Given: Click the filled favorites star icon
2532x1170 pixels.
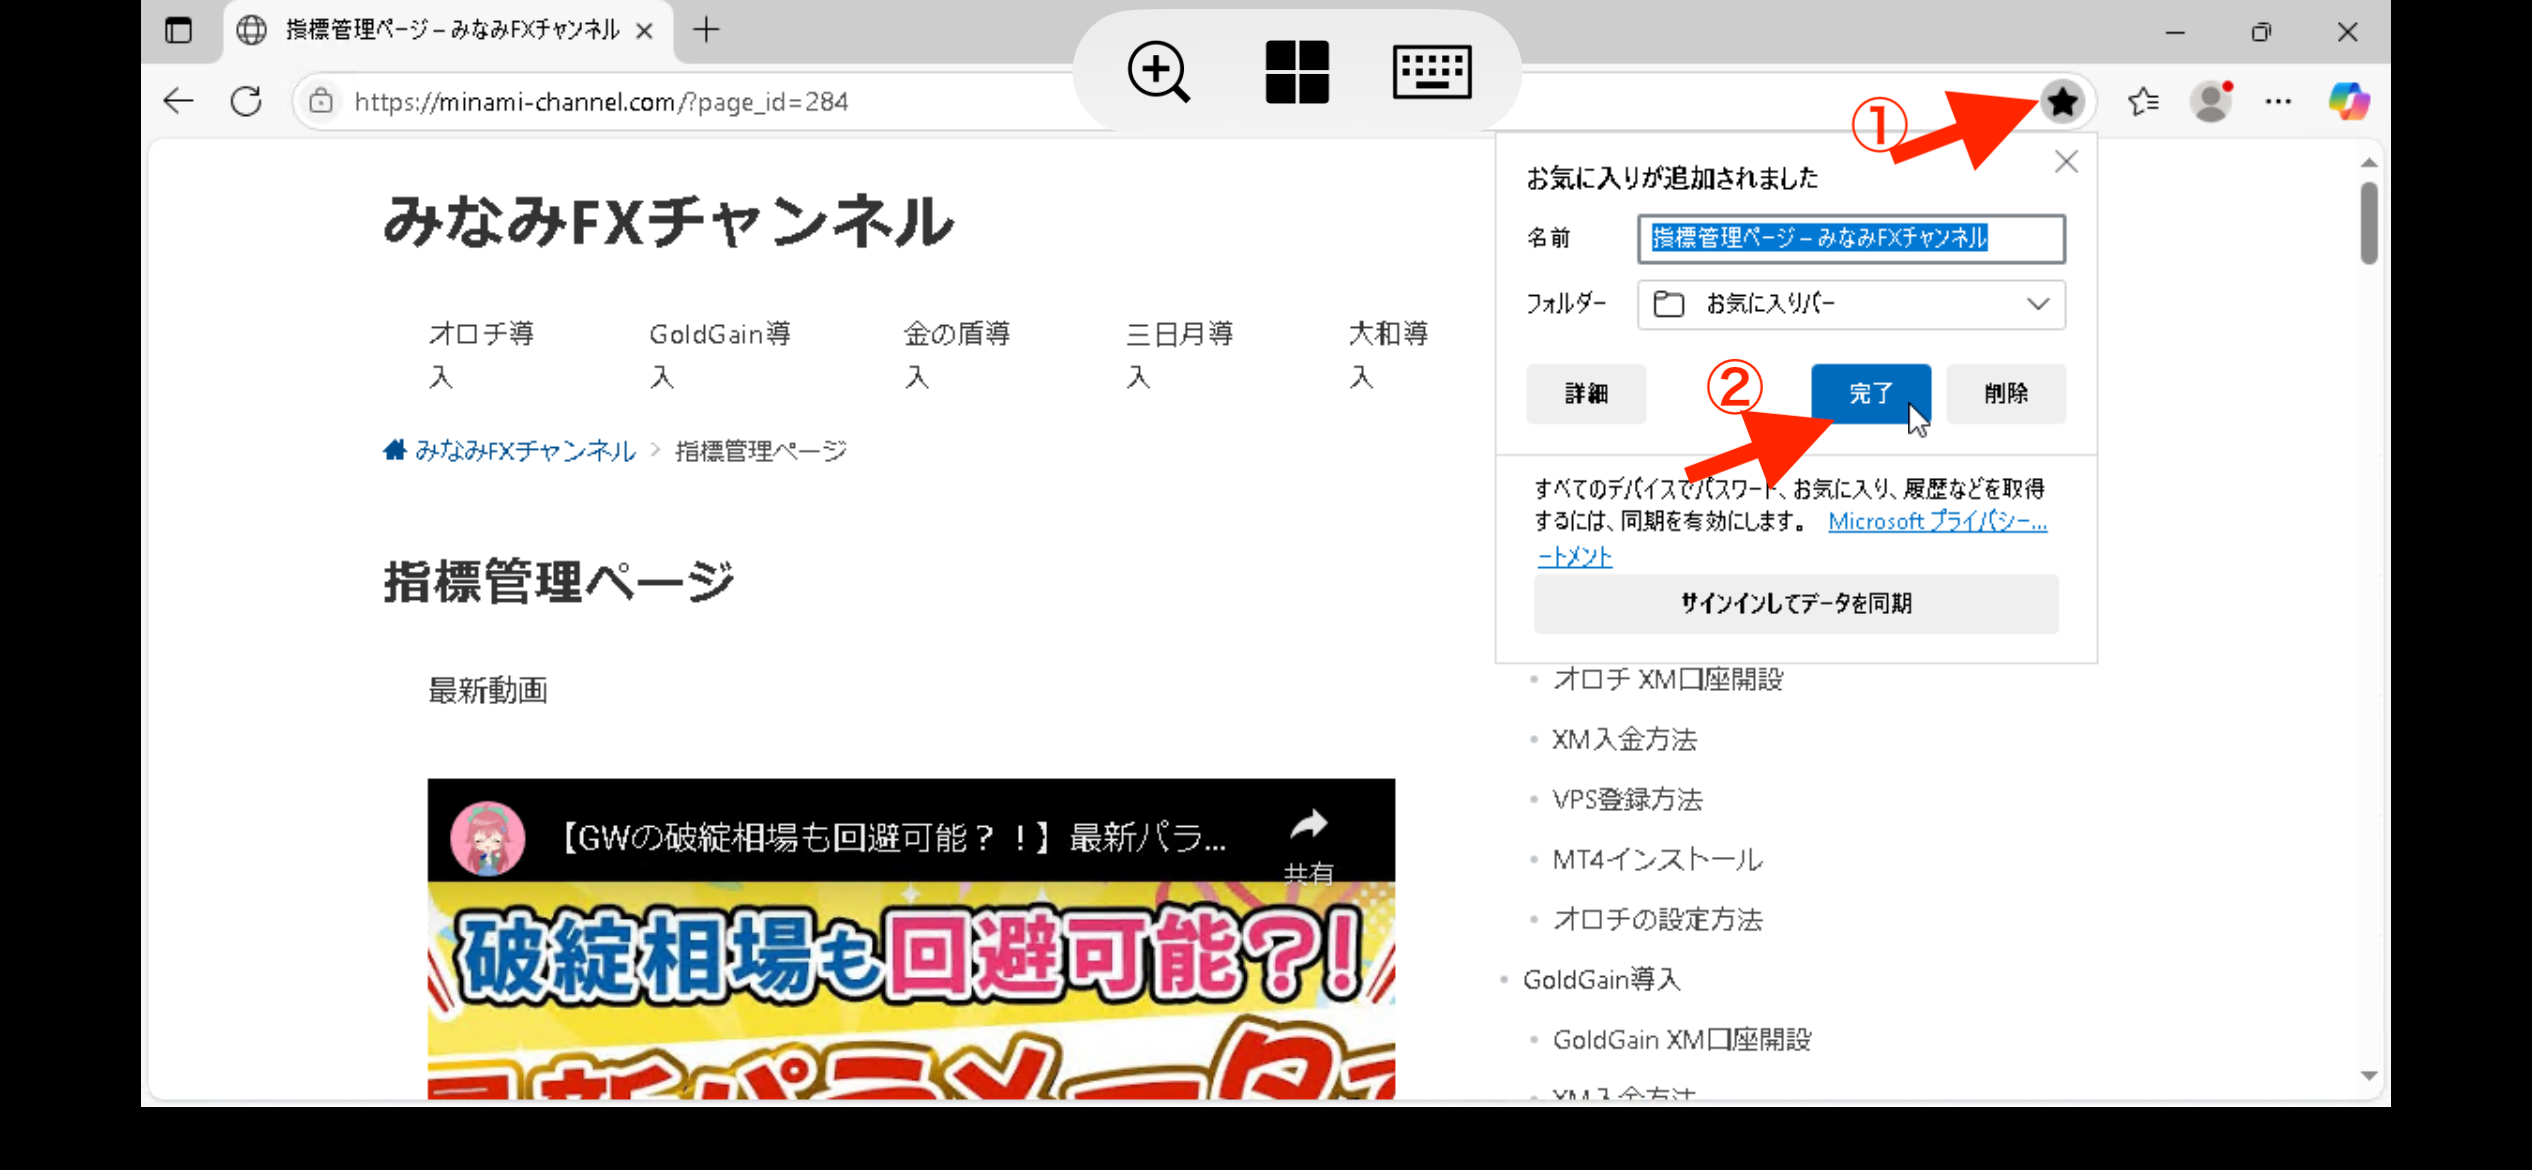Looking at the screenshot, I should click(x=2062, y=101).
